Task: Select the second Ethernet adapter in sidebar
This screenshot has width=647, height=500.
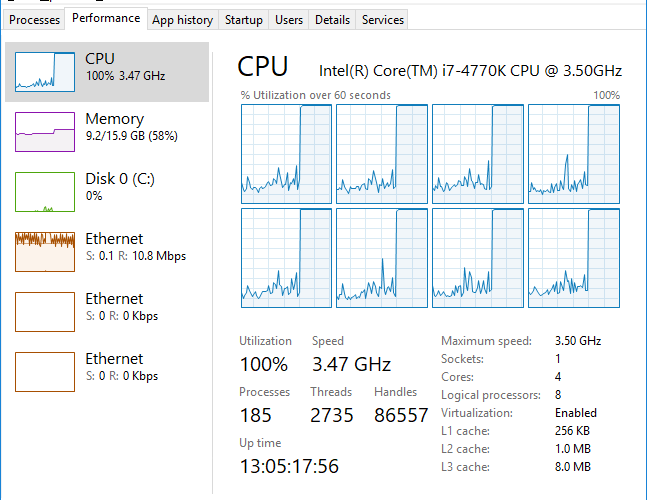Action: pos(45,311)
